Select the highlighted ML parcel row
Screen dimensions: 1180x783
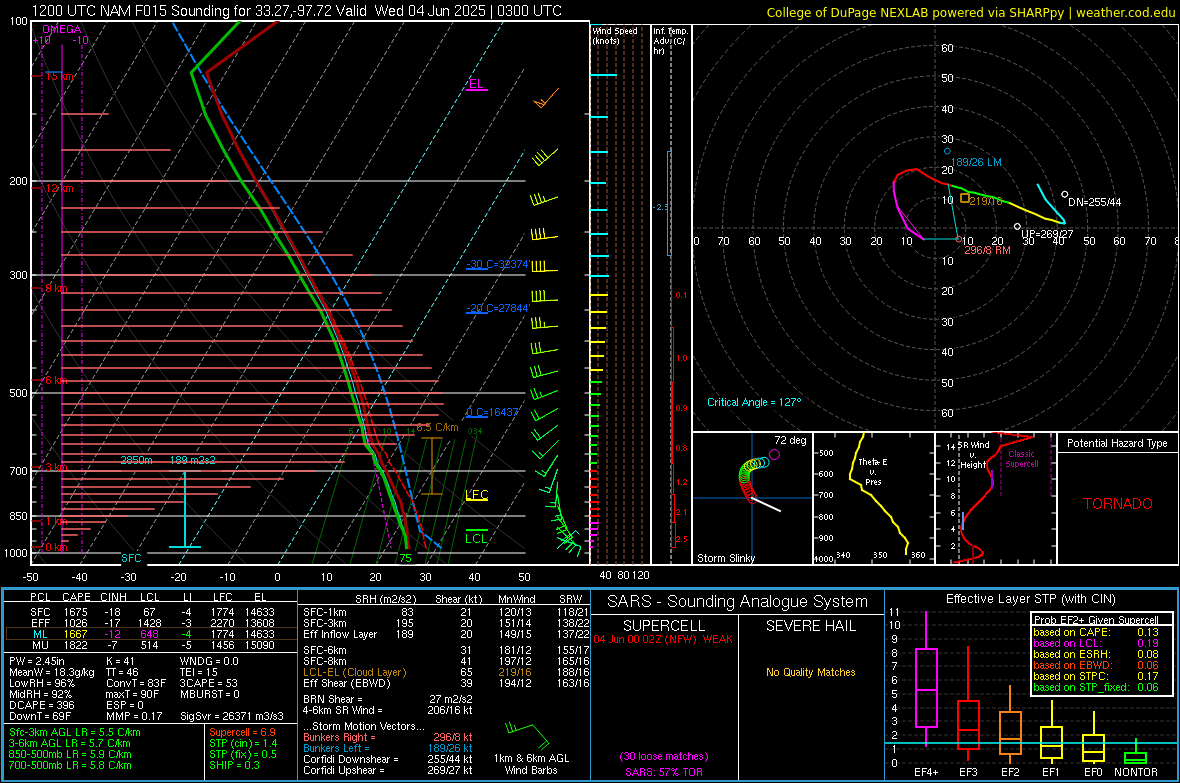tap(150, 634)
